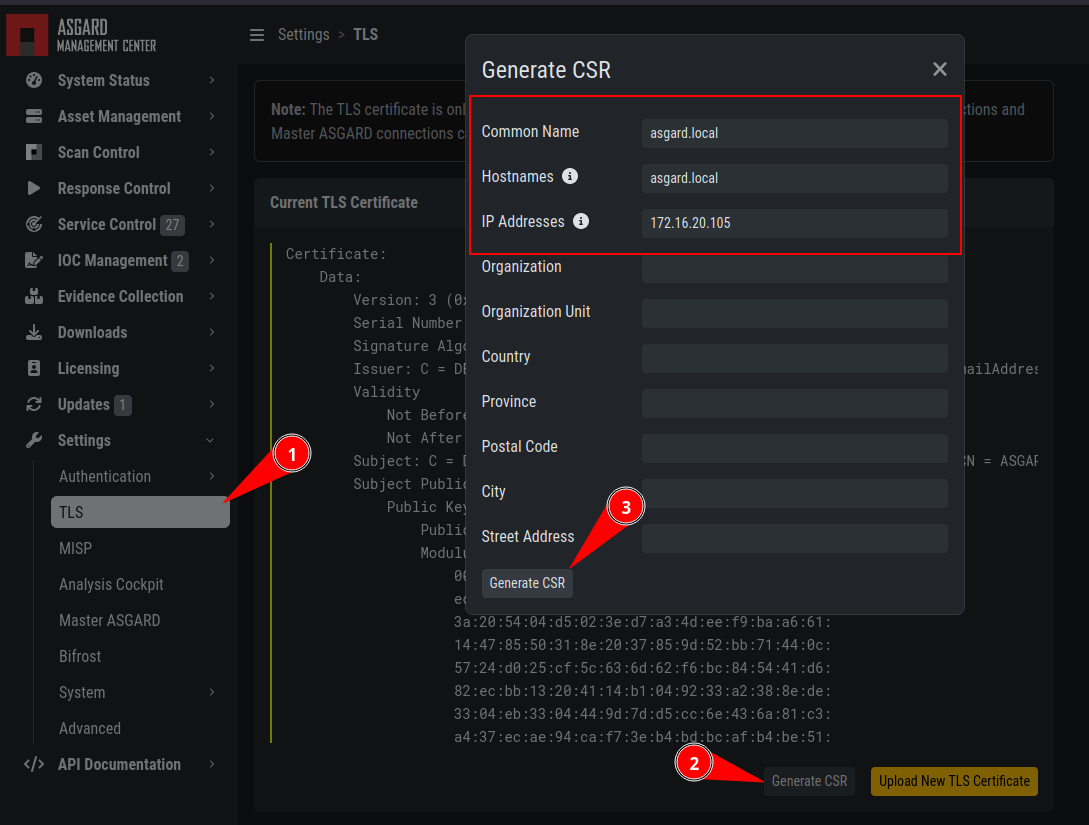Expand the Scan Control chevron
This screenshot has width=1089, height=825.
click(212, 152)
